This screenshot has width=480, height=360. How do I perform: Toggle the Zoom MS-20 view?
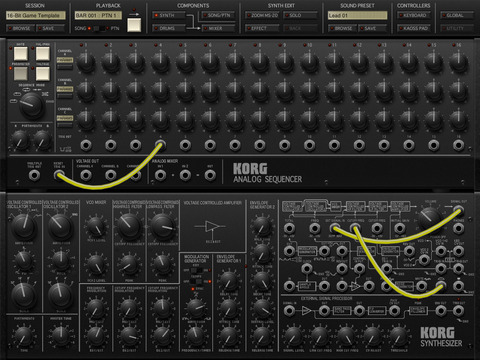262,15
